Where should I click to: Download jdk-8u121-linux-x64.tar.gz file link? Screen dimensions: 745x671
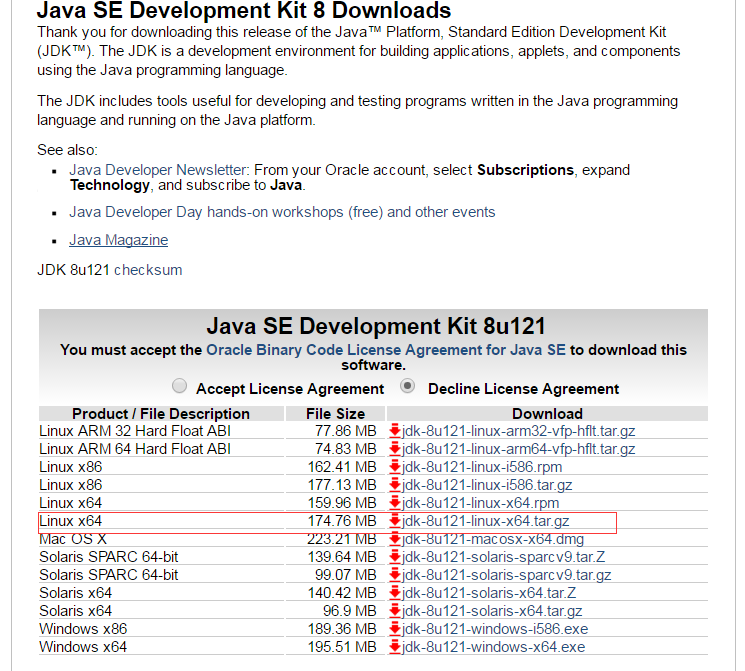click(x=486, y=521)
